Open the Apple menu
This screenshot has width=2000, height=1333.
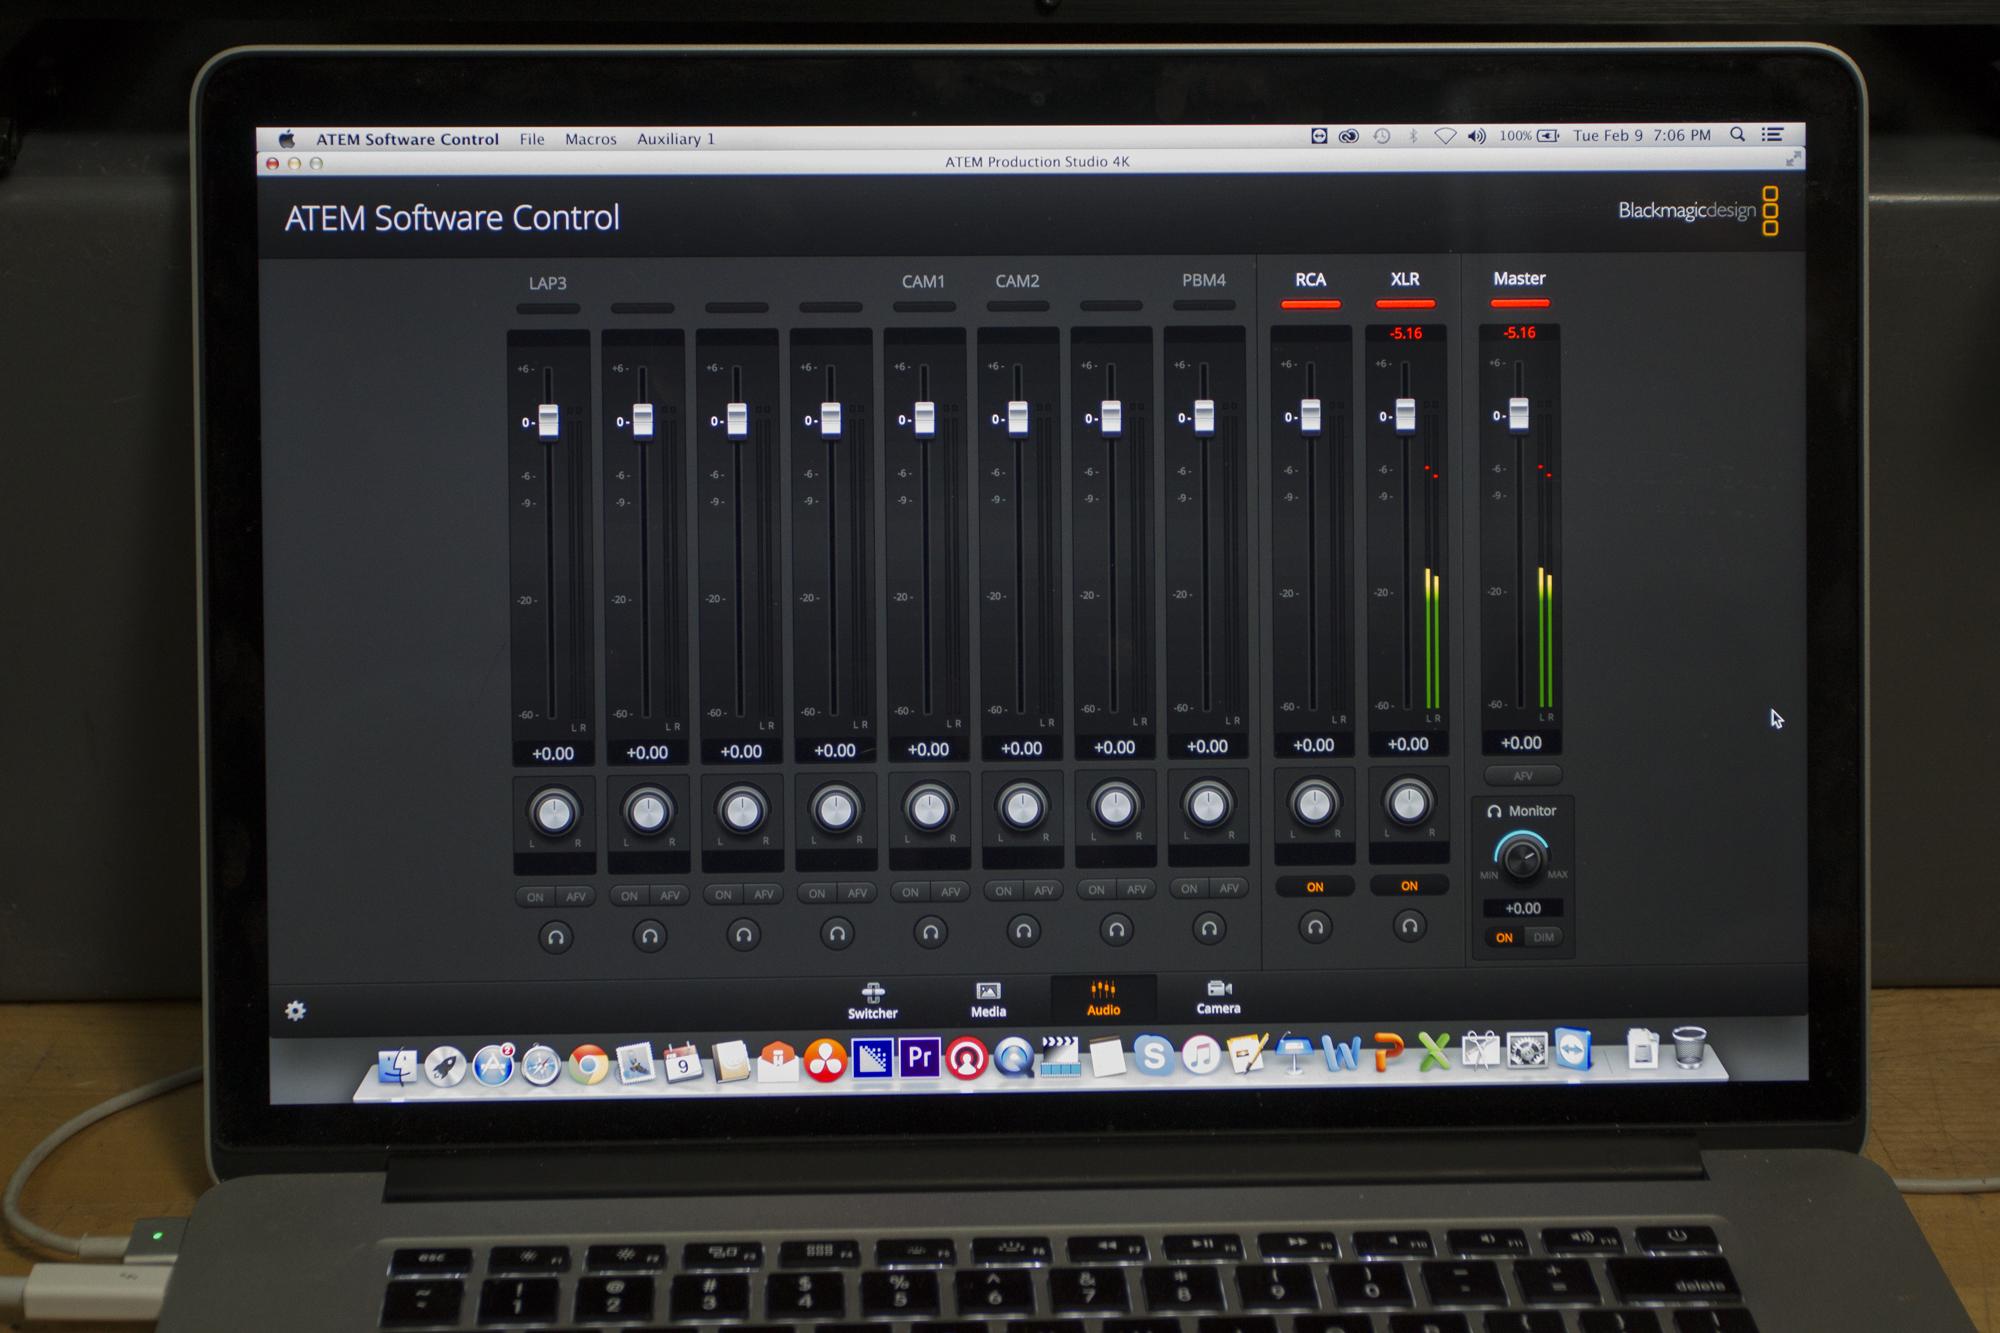tap(287, 139)
